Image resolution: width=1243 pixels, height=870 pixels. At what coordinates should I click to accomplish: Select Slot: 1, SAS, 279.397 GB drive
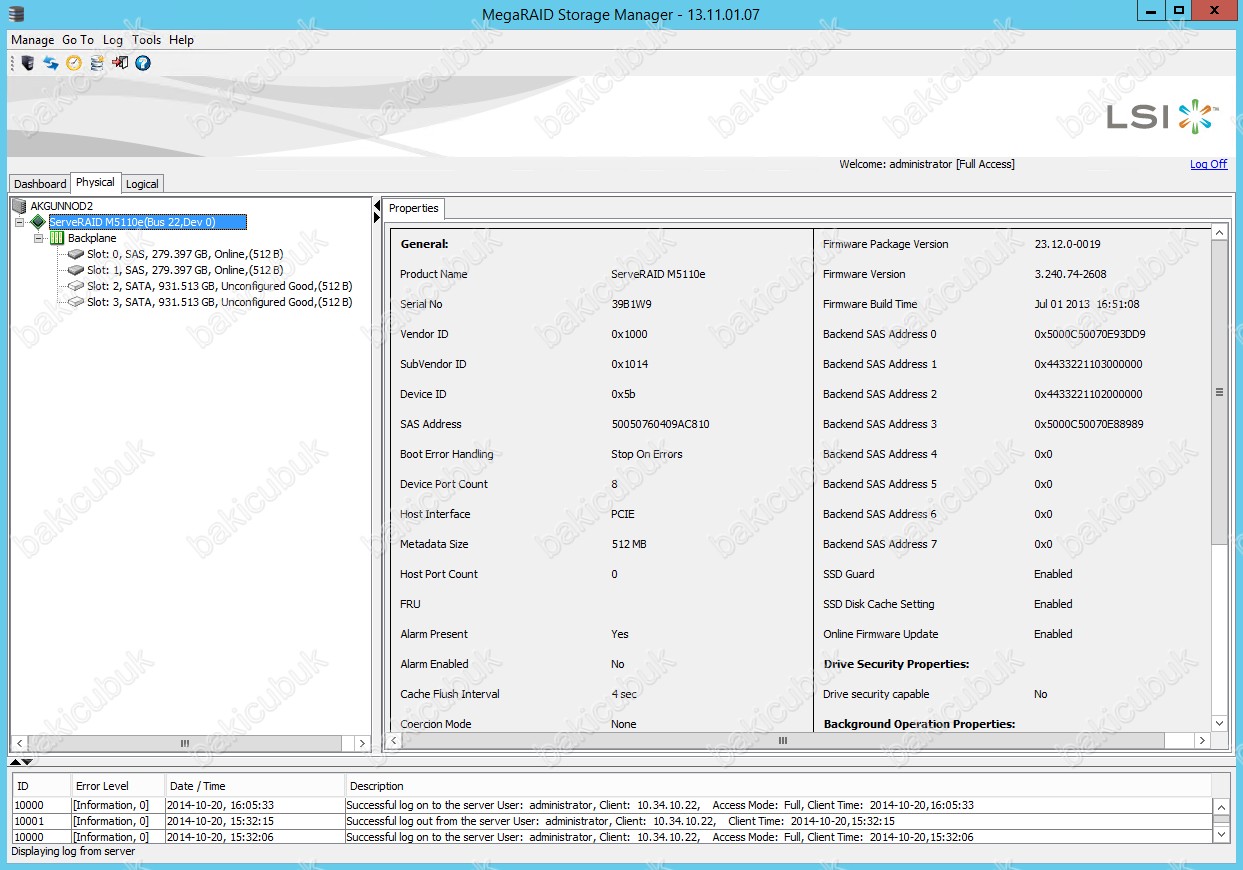point(185,270)
